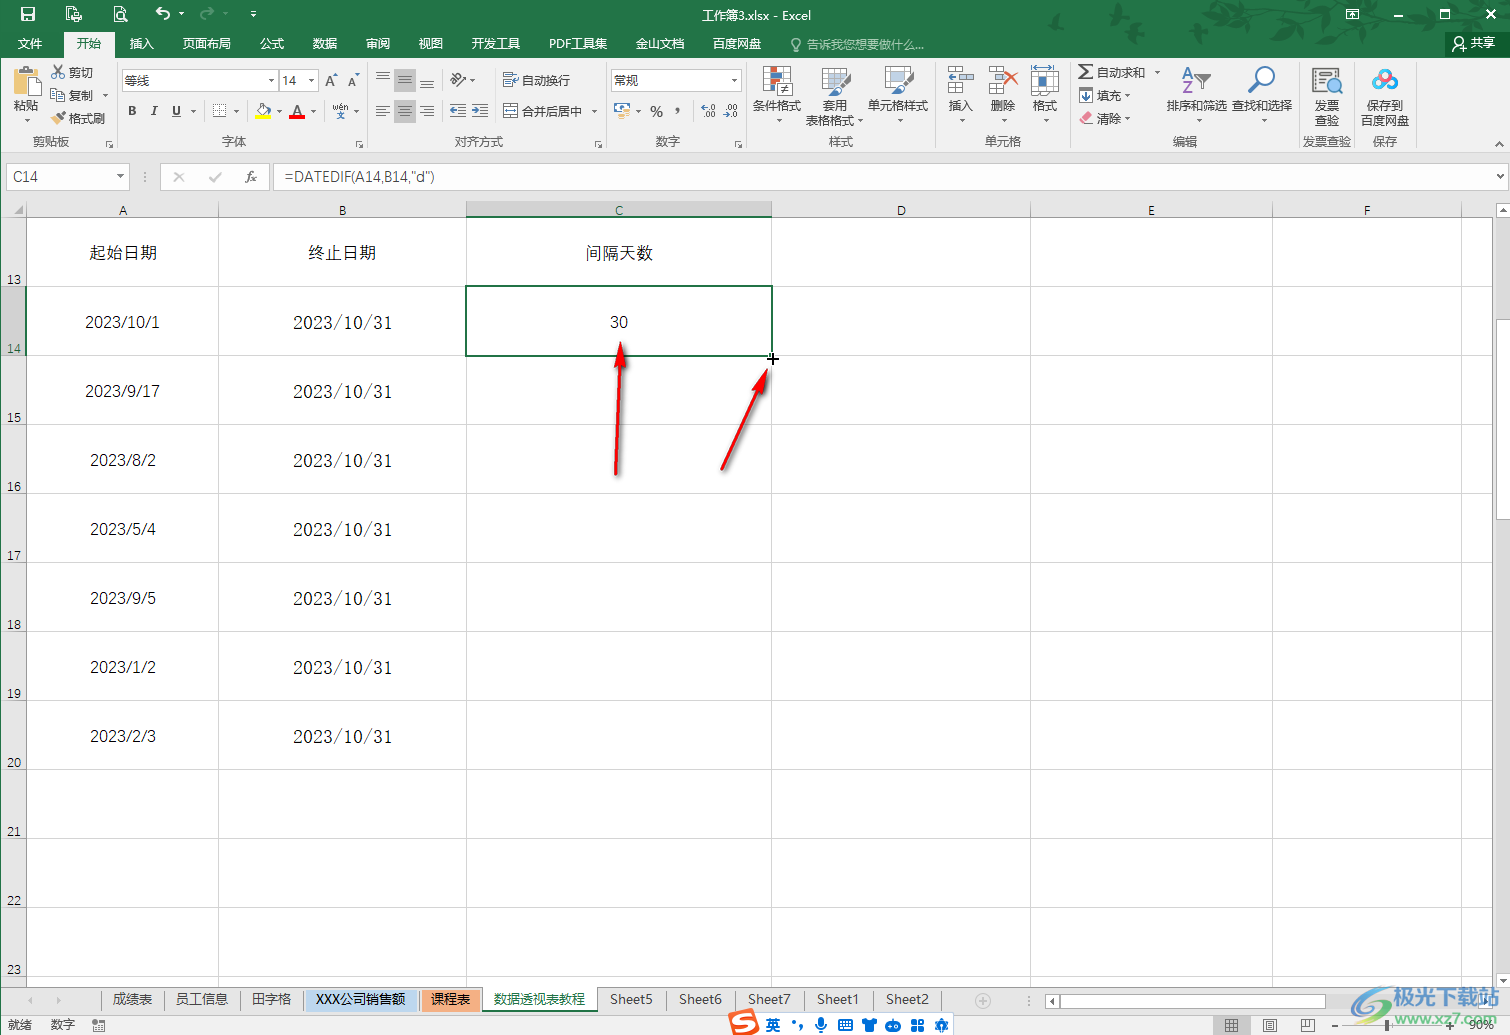Increase font size with the large A icon
This screenshot has height=1035, width=1510.
(x=331, y=81)
